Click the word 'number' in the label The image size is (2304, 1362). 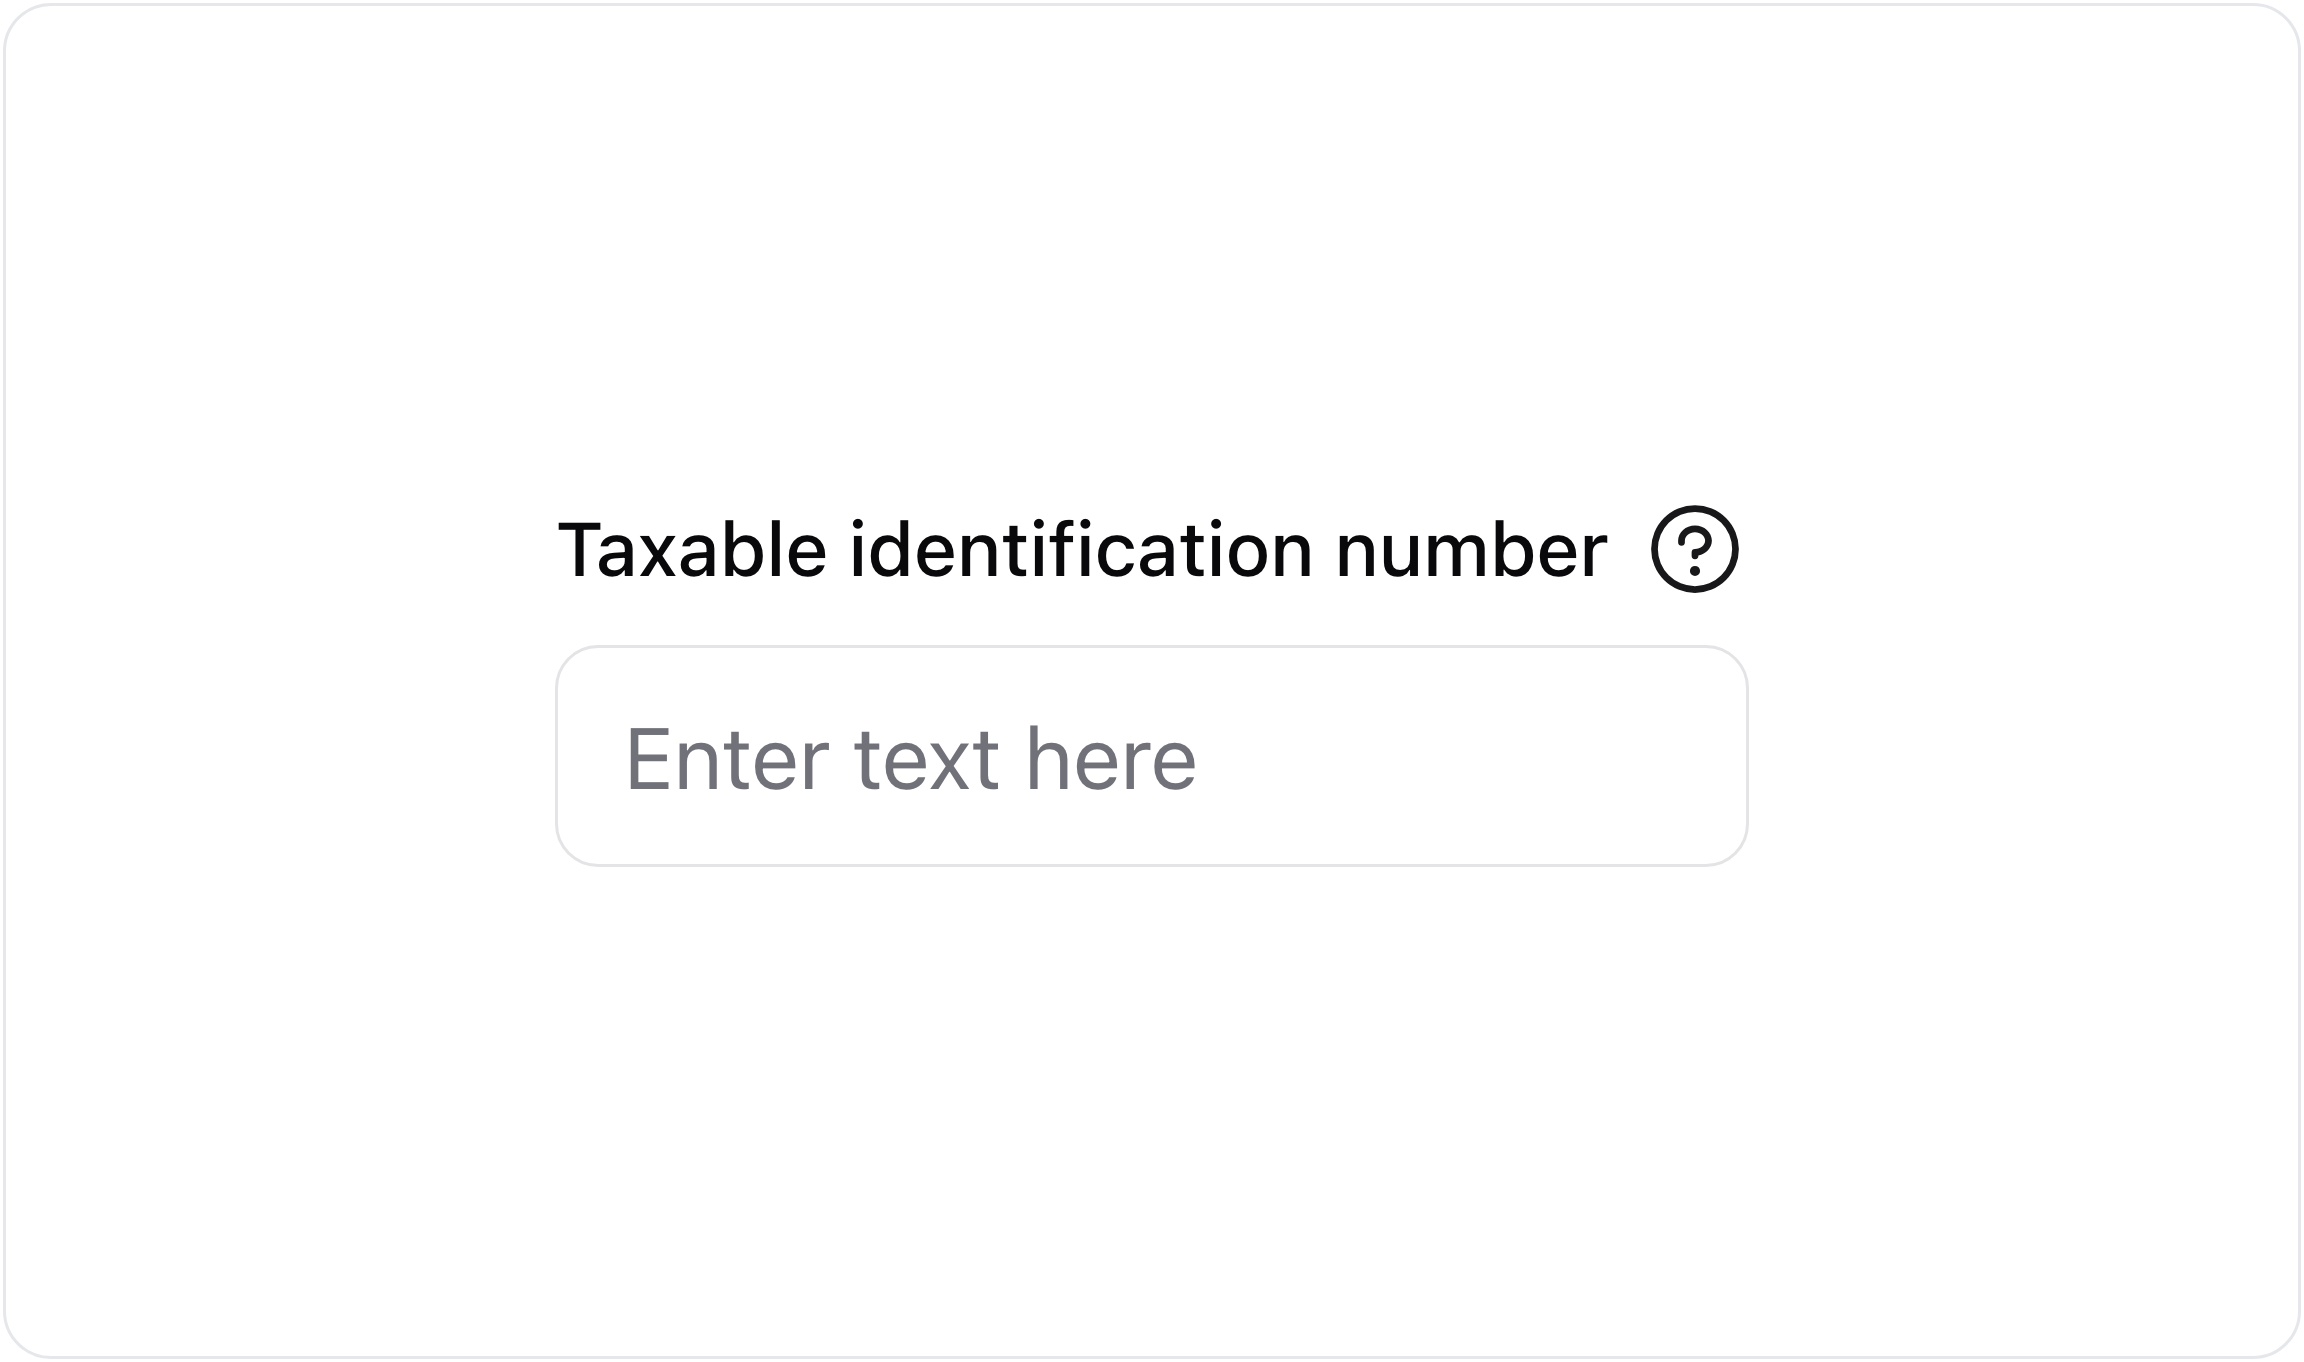pyautogui.click(x=1470, y=550)
